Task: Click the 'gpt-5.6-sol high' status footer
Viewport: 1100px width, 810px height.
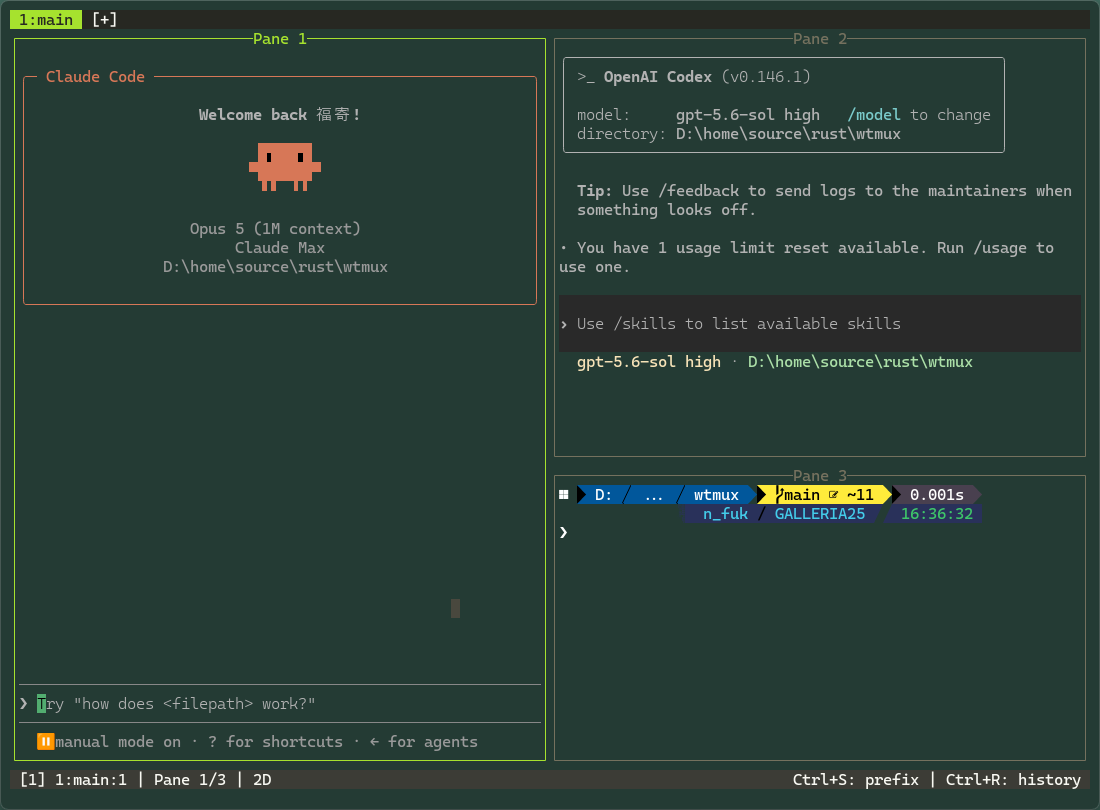Action: coord(649,362)
